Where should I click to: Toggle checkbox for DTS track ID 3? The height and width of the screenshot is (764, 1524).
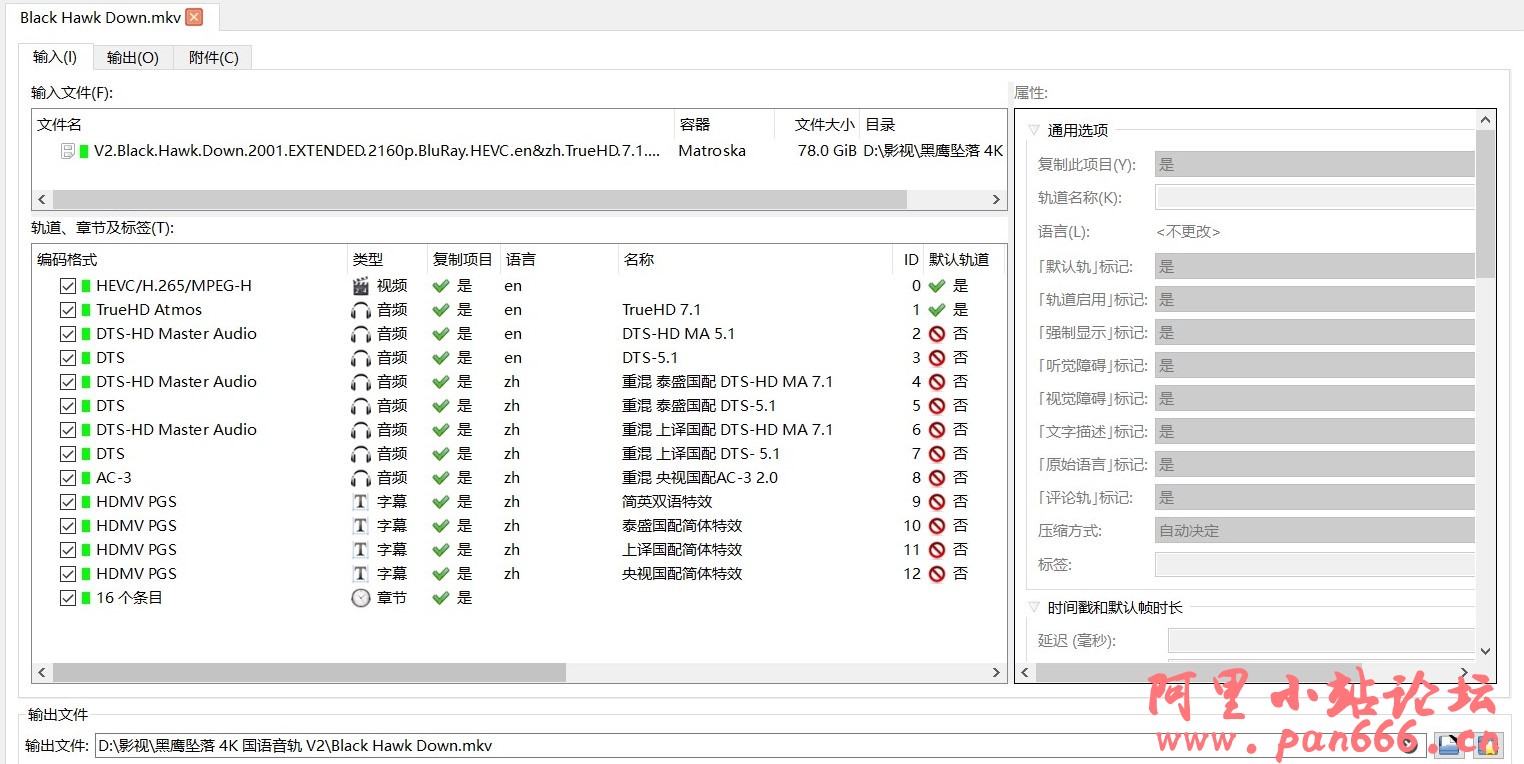pyautogui.click(x=68, y=358)
